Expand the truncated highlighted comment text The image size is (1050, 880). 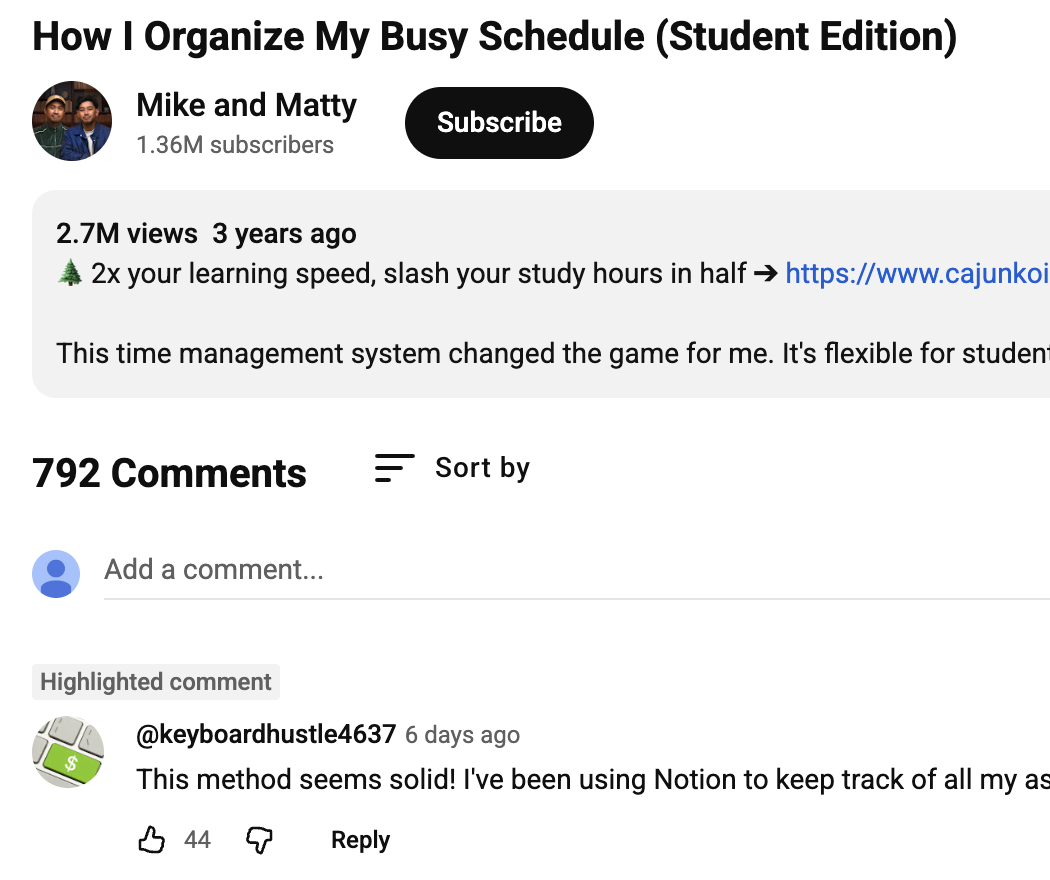click(592, 779)
